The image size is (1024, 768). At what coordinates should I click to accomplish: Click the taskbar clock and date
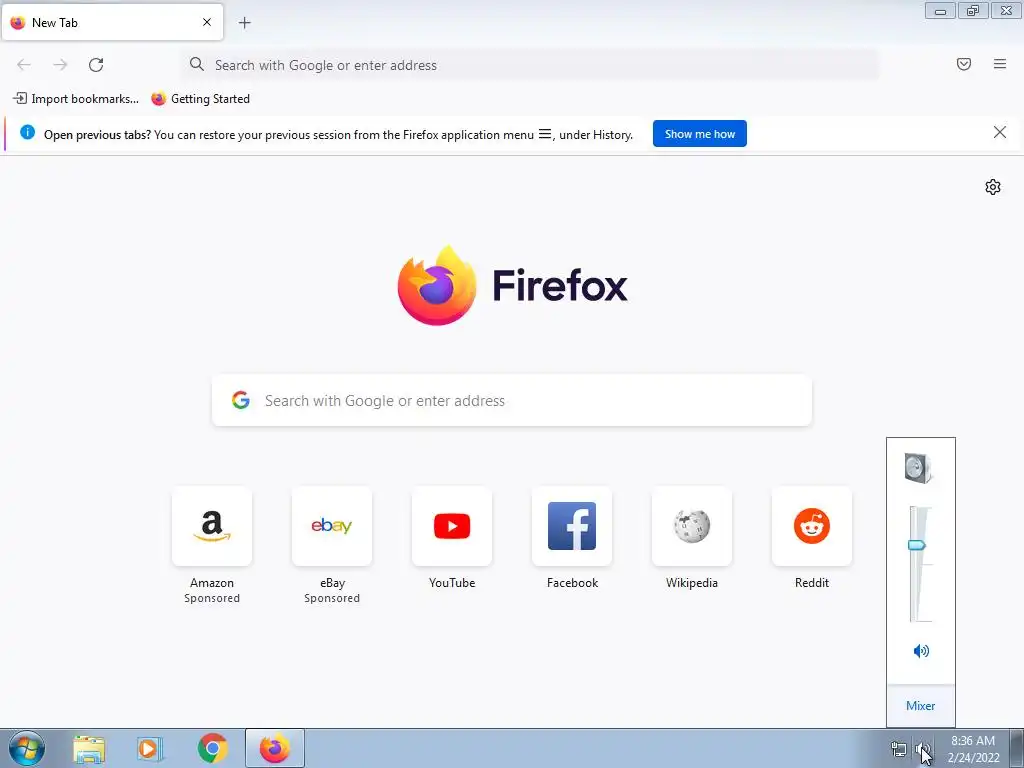tap(973, 749)
